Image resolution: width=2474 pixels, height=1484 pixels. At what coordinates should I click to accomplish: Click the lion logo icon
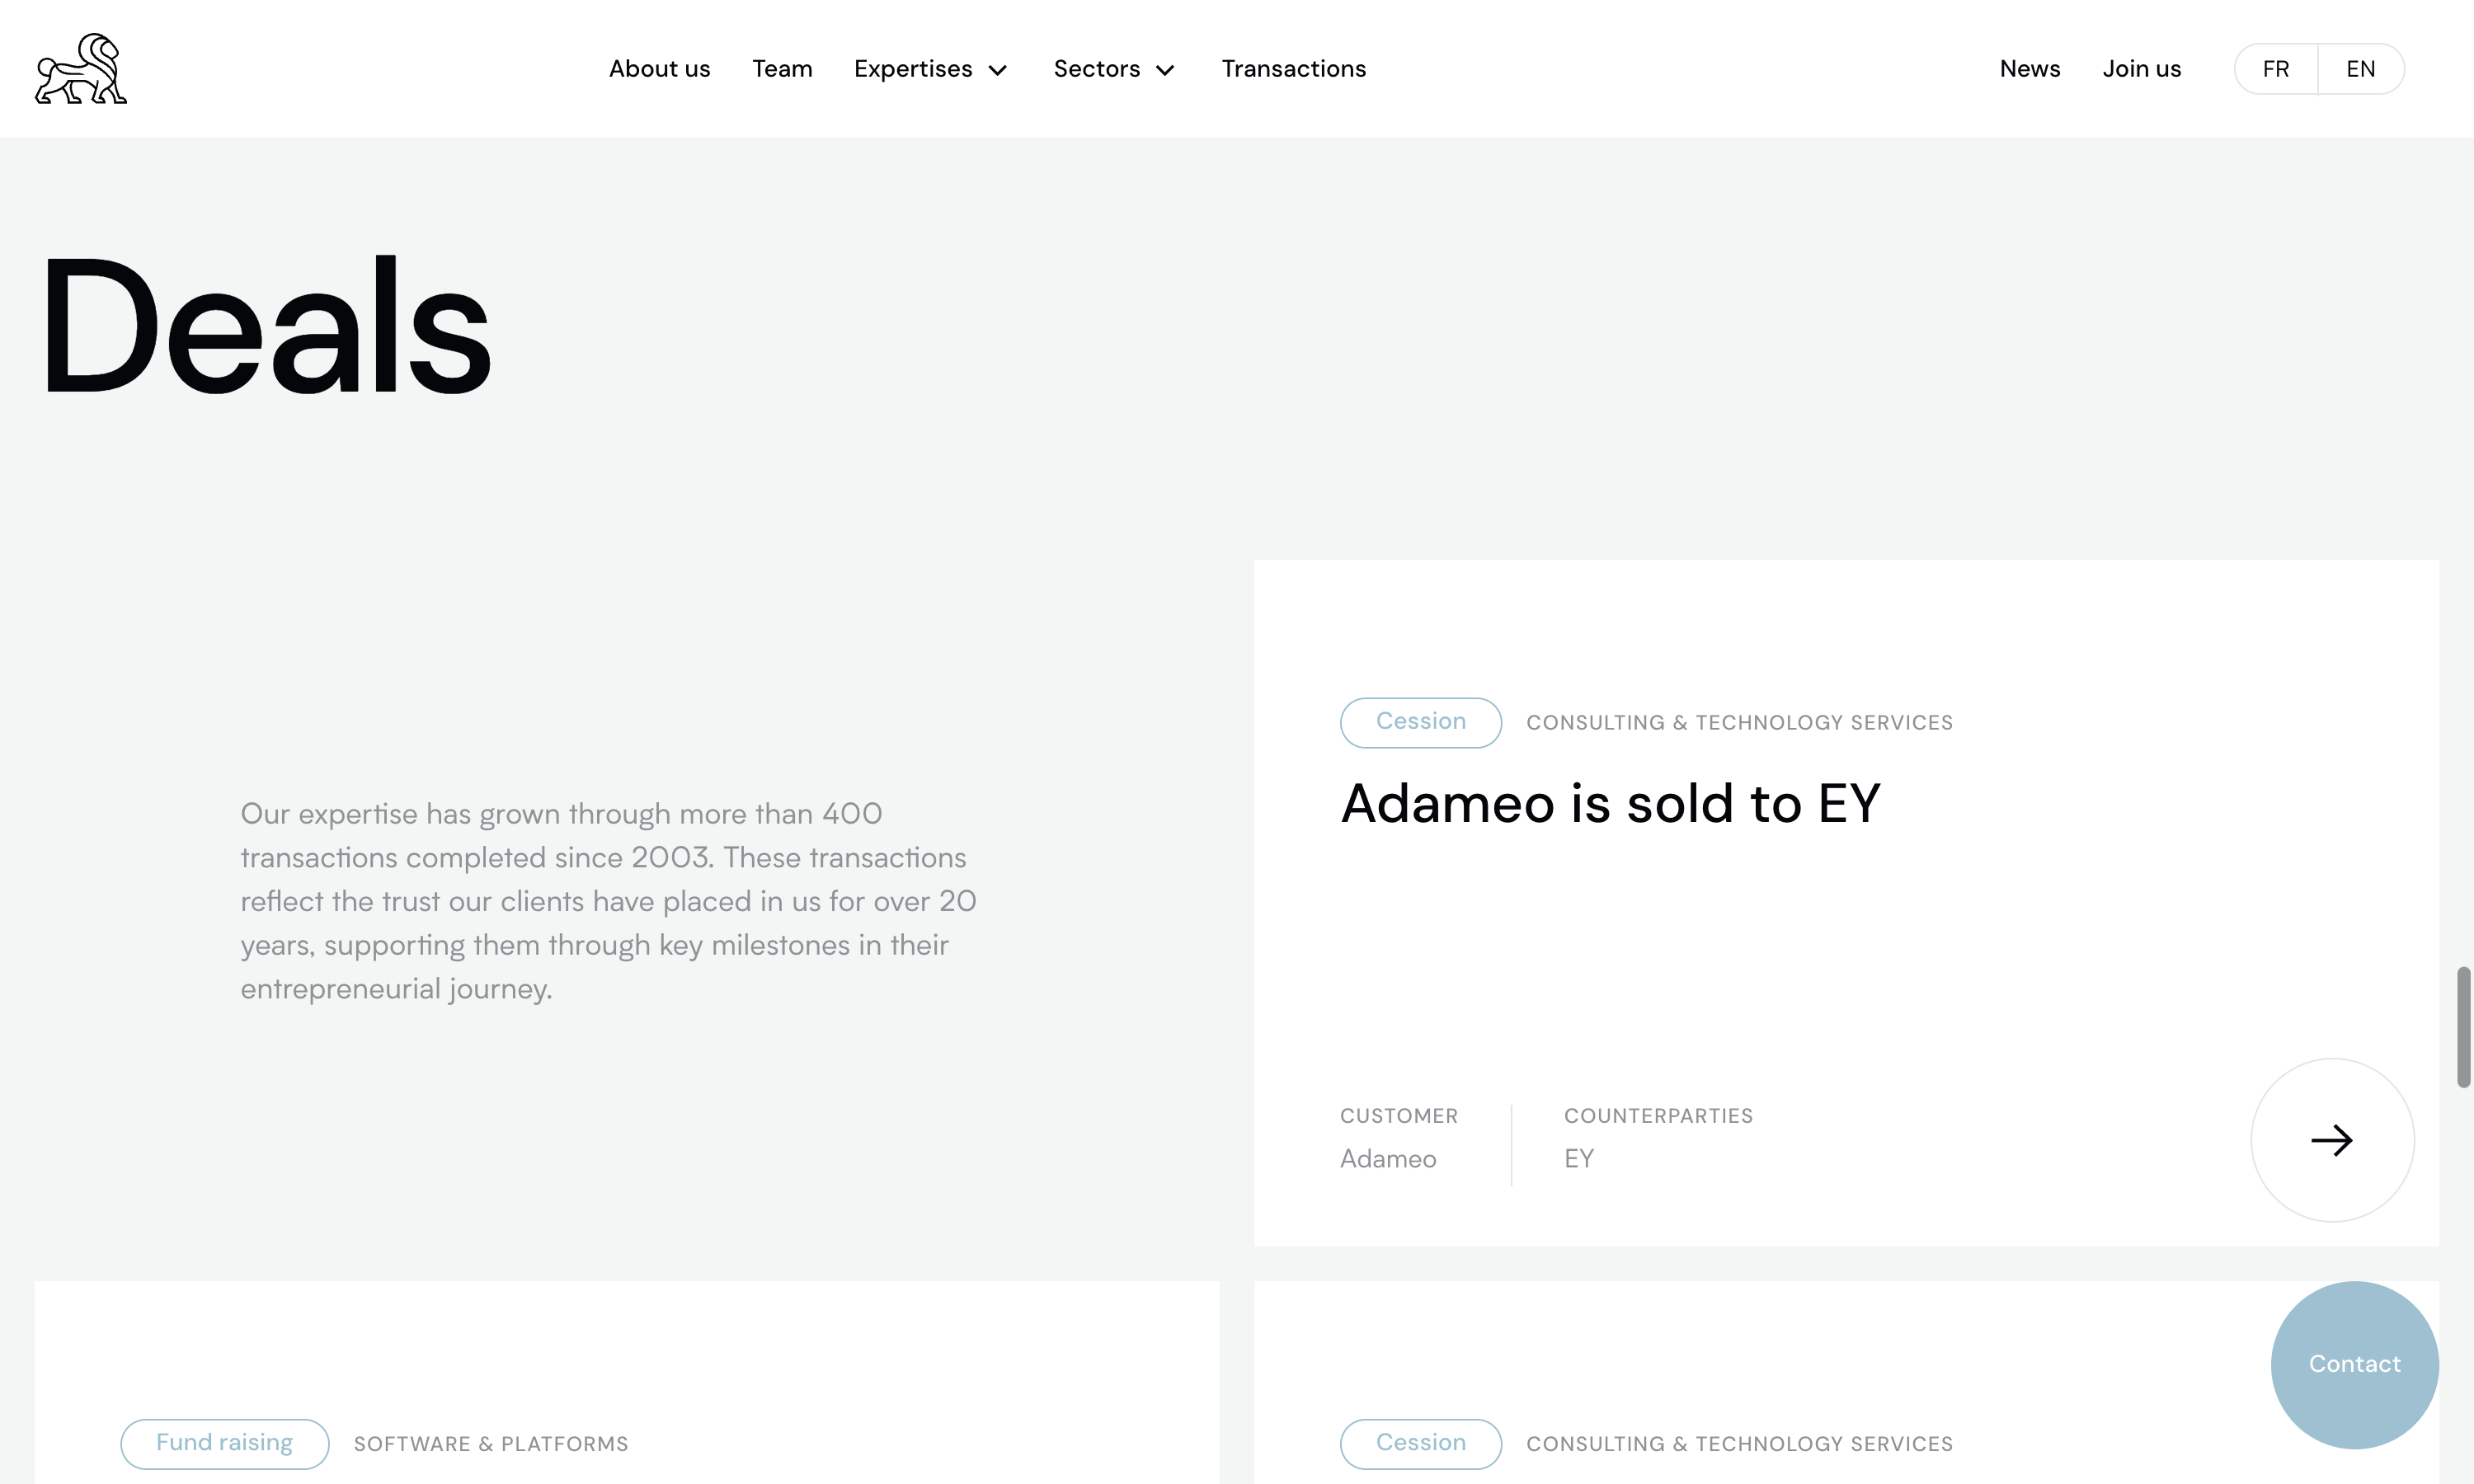pyautogui.click(x=81, y=69)
